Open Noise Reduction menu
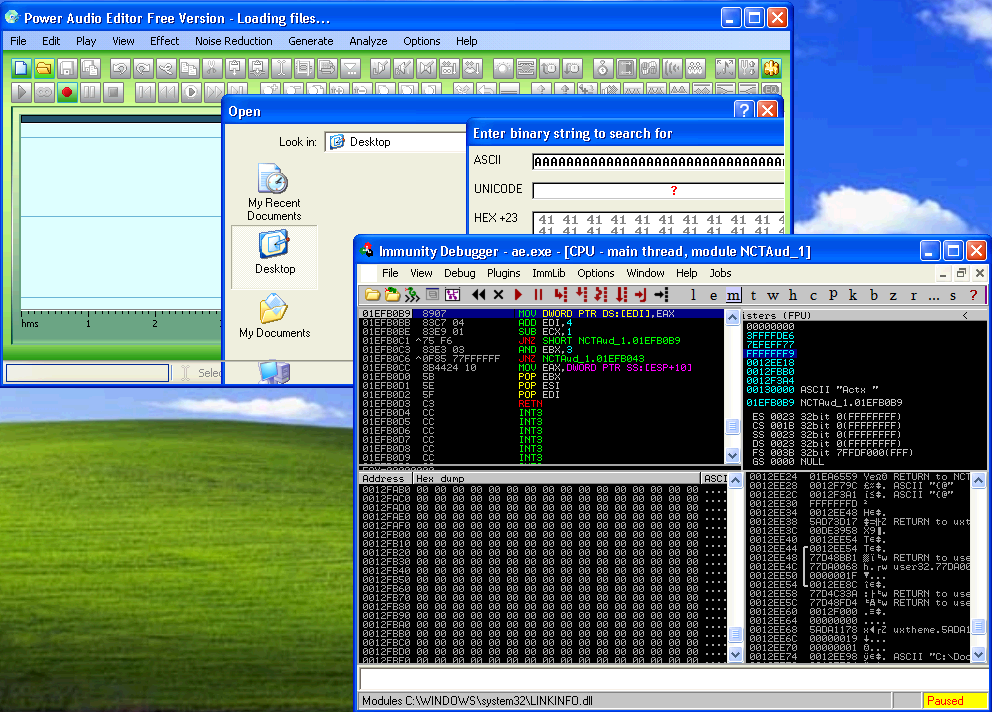The height and width of the screenshot is (712, 992). coord(233,41)
